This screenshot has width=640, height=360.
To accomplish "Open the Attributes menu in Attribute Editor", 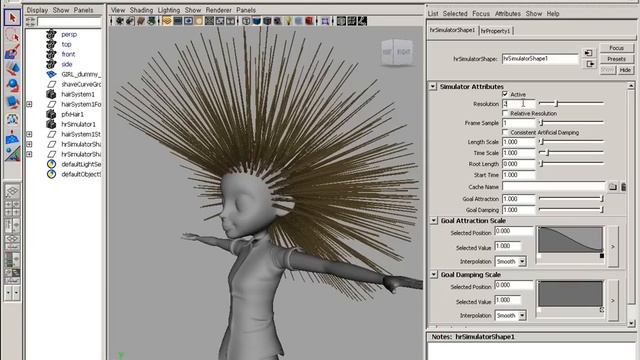I will click(508, 13).
